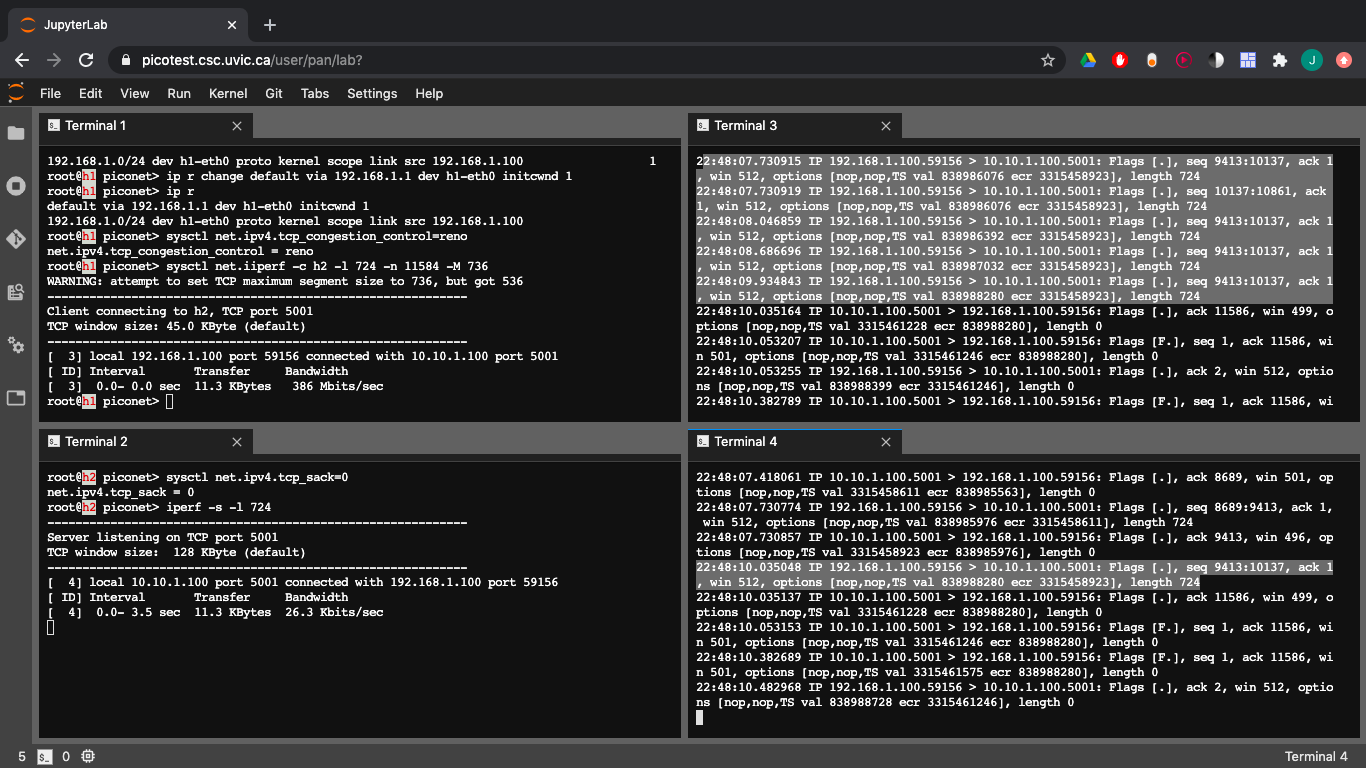Open the File Browser sidebar
The image size is (1366, 768).
(15, 133)
